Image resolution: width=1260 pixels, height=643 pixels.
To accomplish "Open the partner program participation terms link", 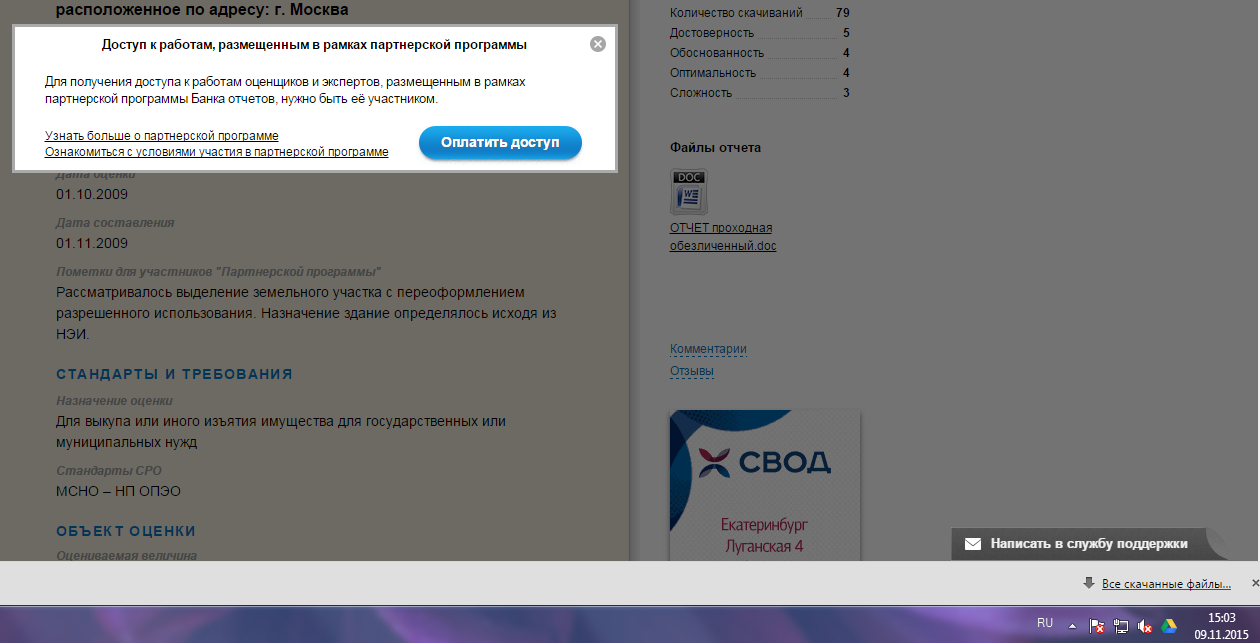I will tap(216, 152).
